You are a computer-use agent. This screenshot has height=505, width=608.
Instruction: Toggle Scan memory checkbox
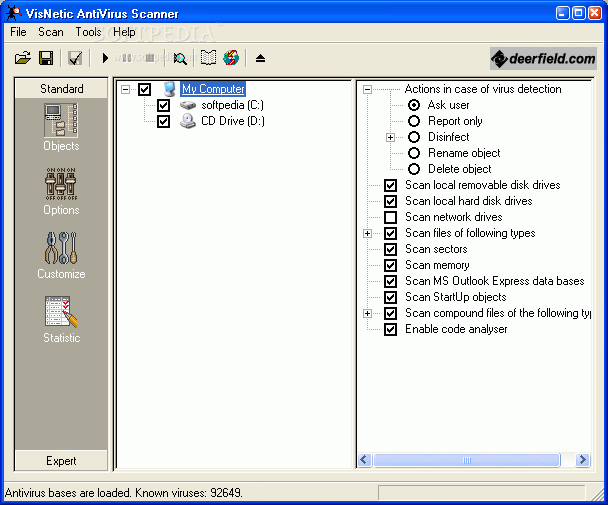tap(390, 265)
